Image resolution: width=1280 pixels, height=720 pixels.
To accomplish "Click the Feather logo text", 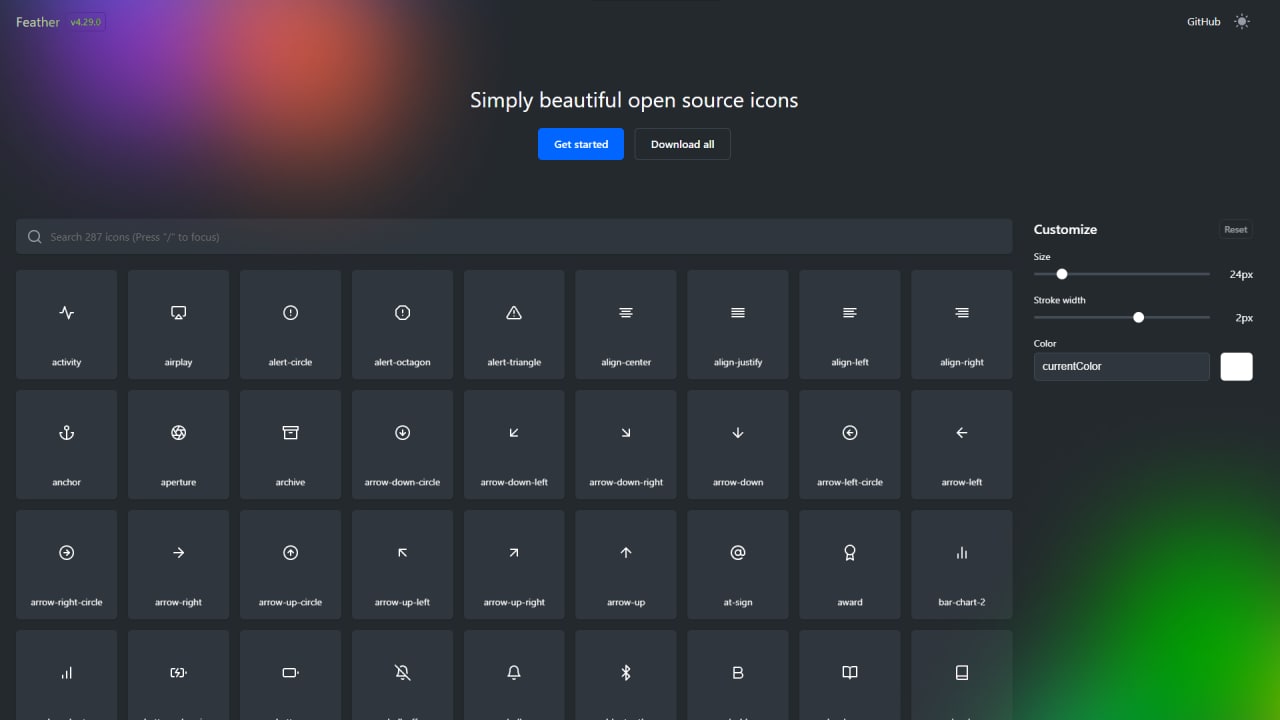I will click(x=38, y=21).
